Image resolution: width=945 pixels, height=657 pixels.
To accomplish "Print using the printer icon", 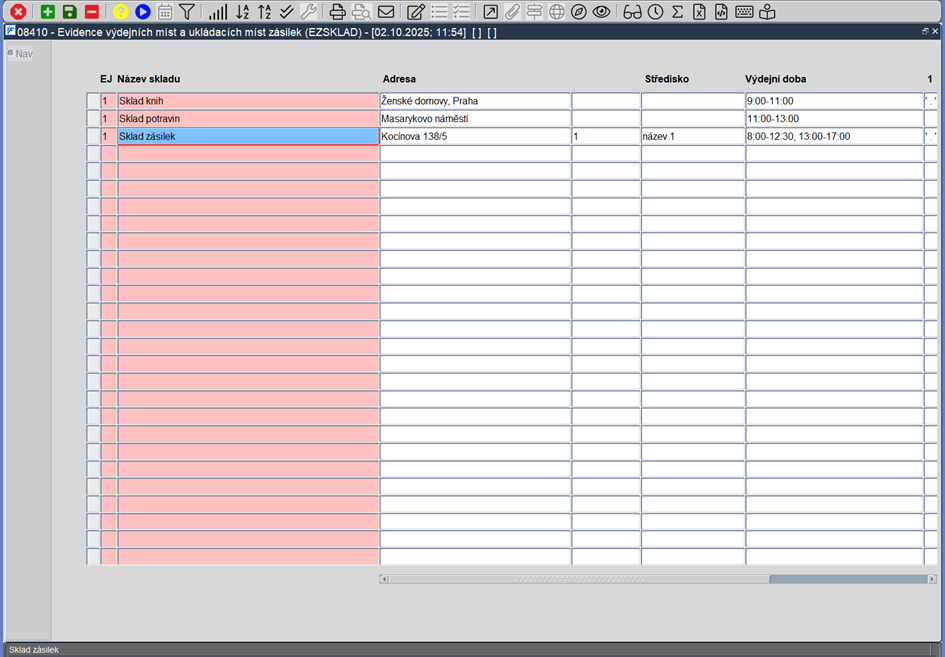I will tap(338, 11).
